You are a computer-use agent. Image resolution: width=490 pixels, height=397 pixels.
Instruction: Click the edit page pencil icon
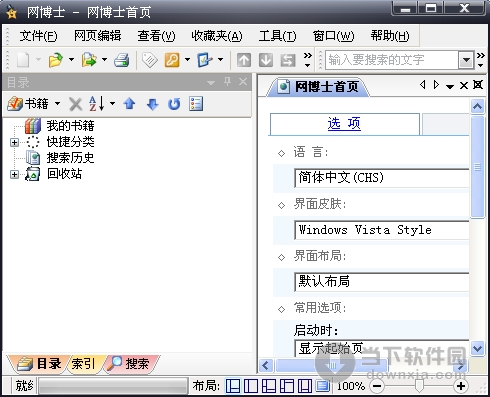point(205,60)
